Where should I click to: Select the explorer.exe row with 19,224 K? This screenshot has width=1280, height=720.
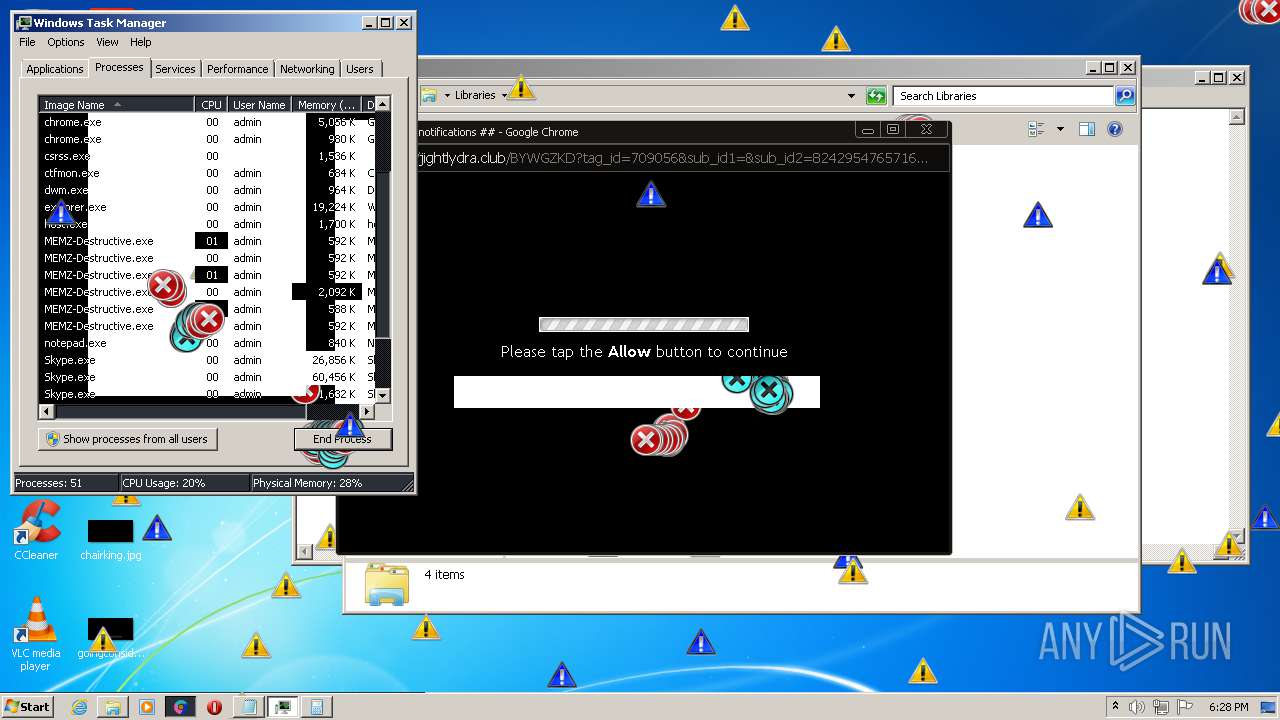click(x=207, y=207)
